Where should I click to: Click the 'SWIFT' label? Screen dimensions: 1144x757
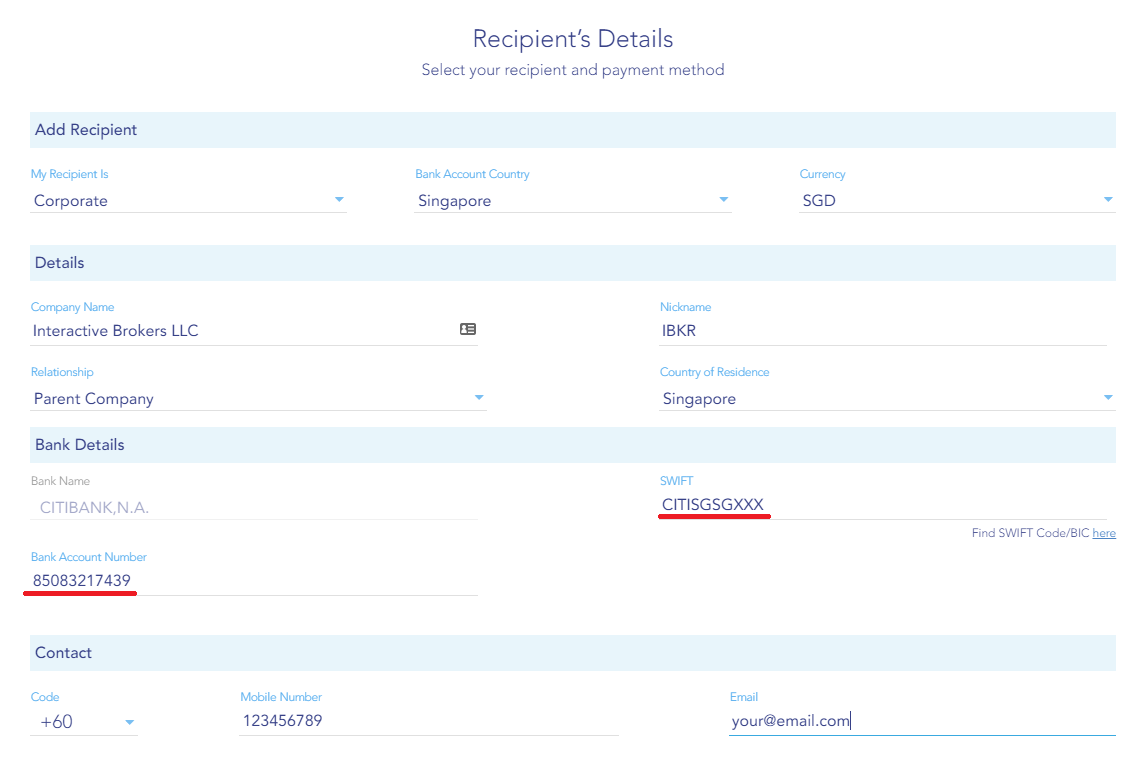[676, 481]
